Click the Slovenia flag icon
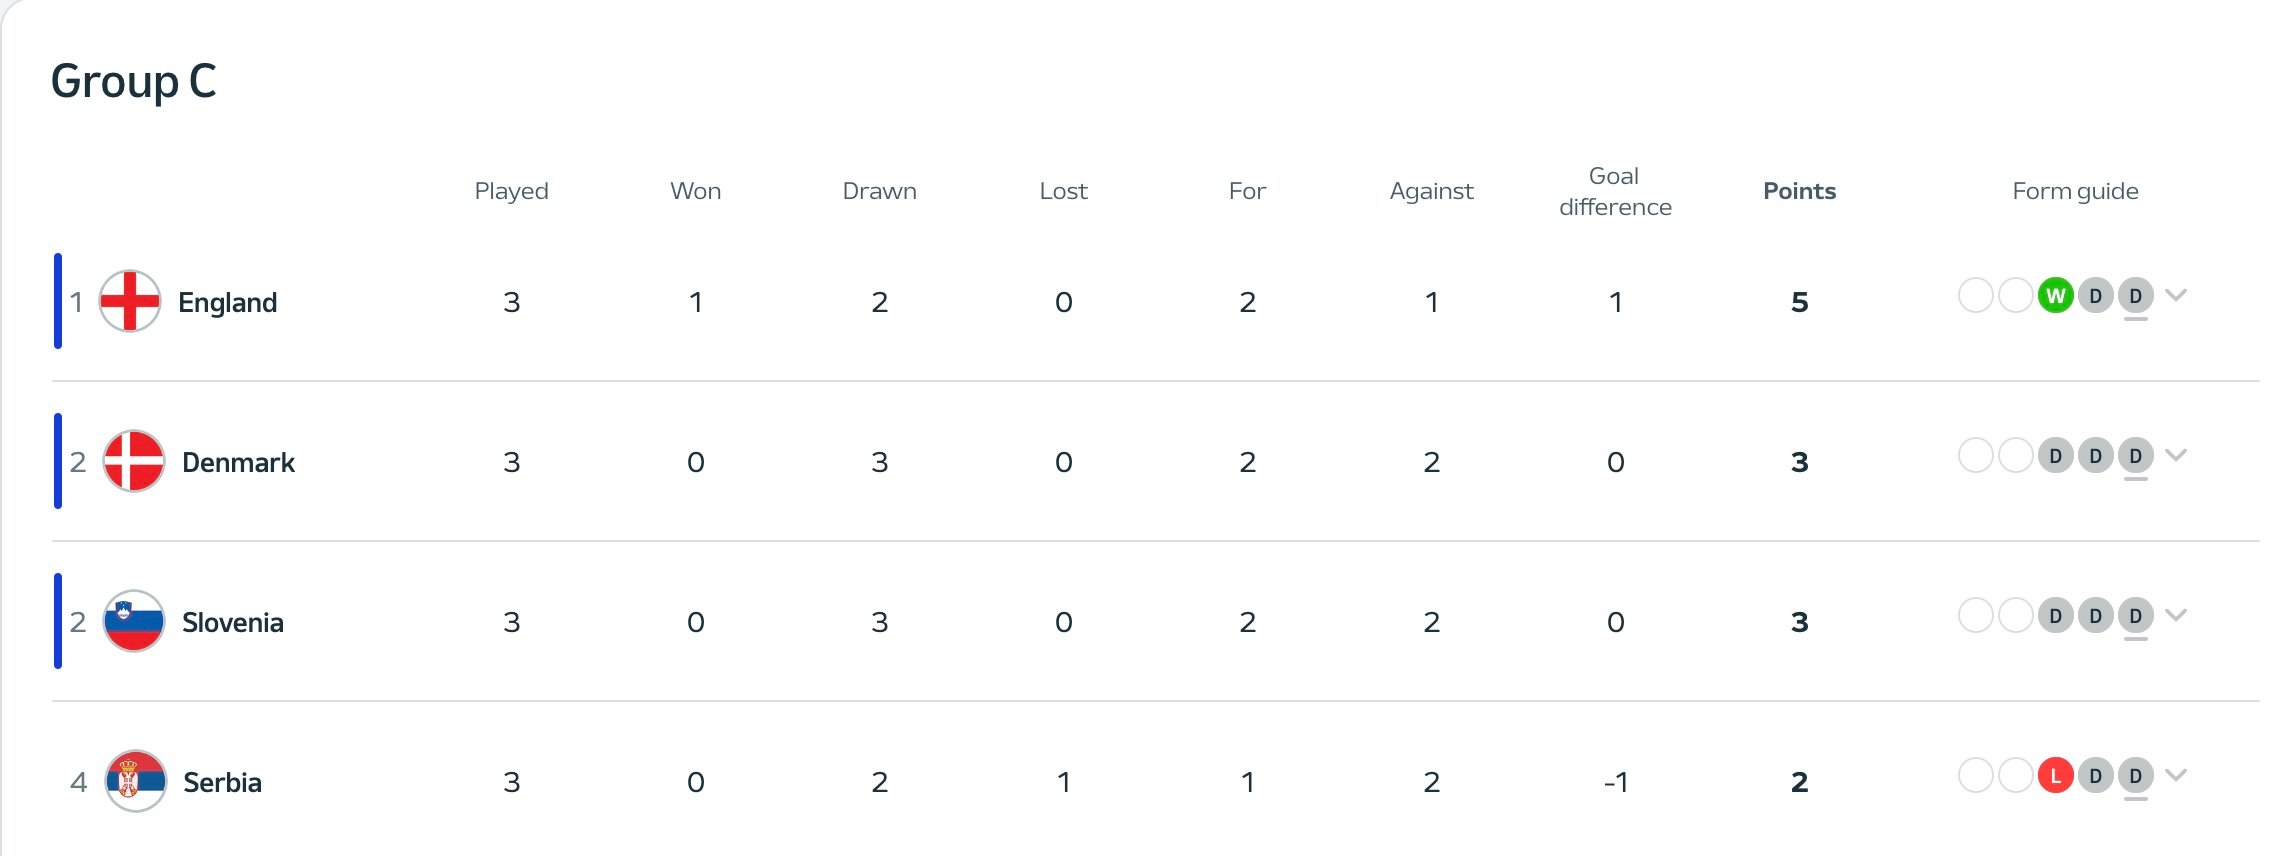This screenshot has width=2272, height=856. [134, 621]
